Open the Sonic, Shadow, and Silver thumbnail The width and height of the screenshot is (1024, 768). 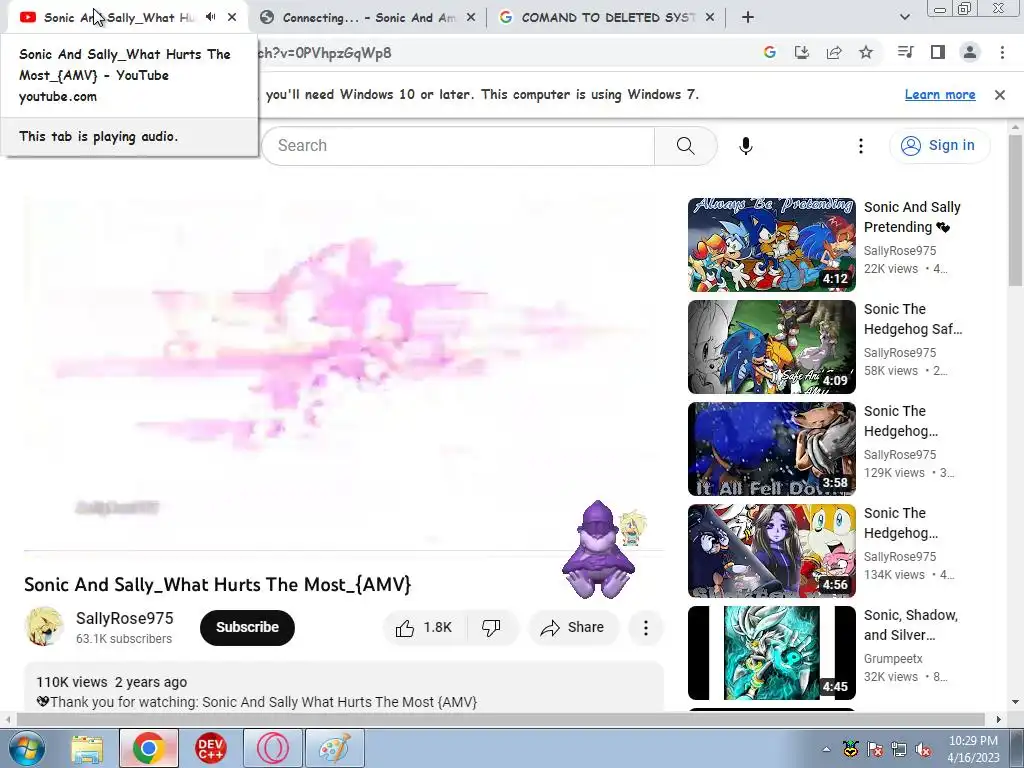coord(771,652)
